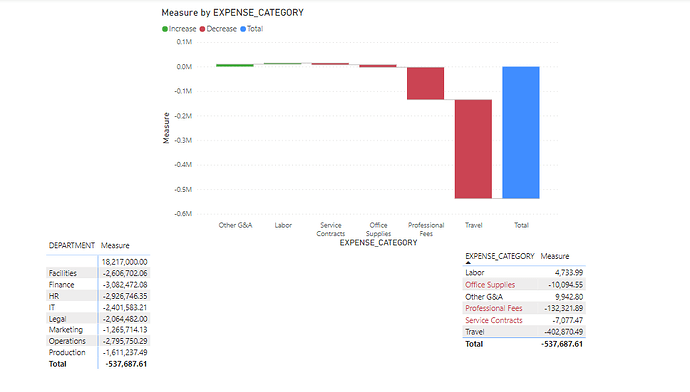Click the red Decrease legend marker

click(x=202, y=29)
